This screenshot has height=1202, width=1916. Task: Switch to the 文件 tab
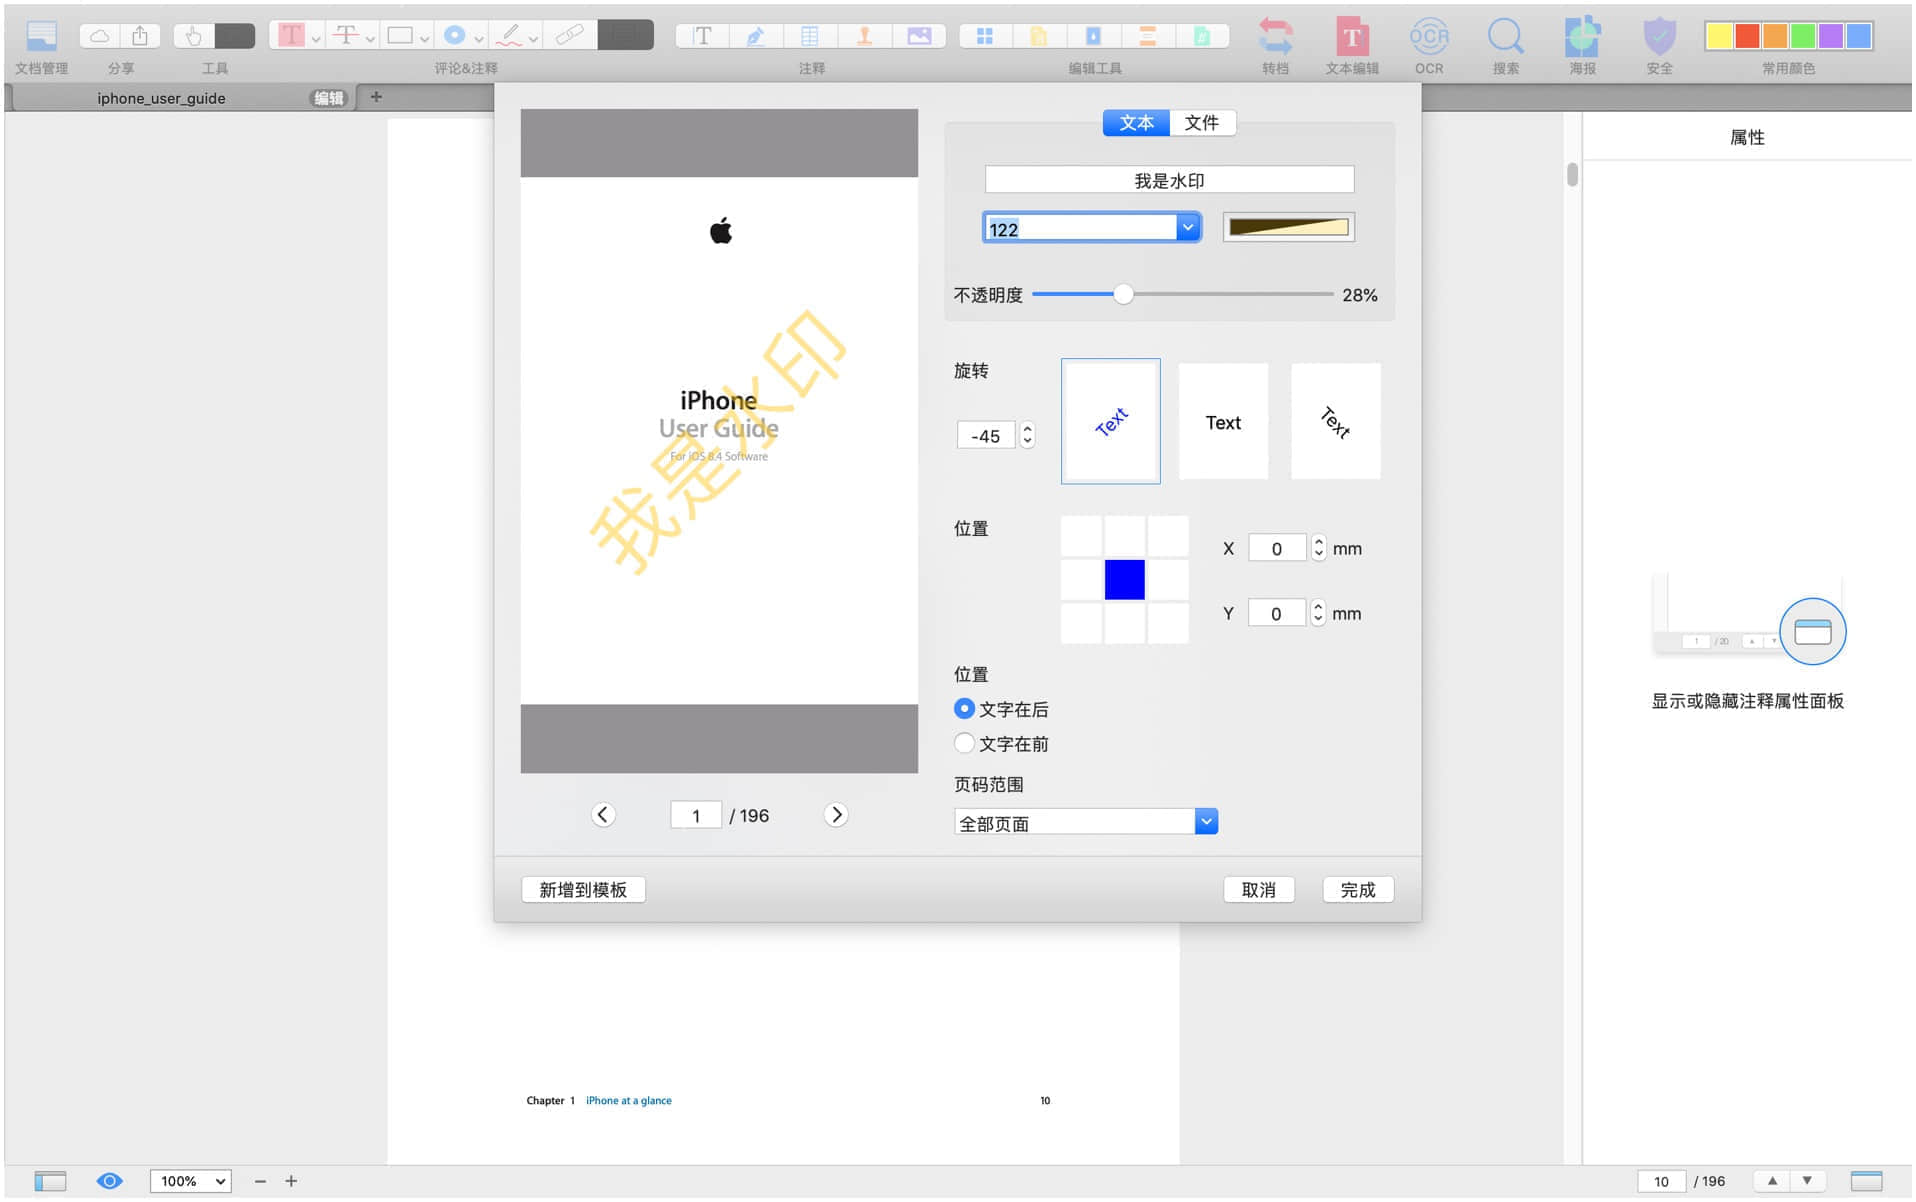(x=1202, y=122)
